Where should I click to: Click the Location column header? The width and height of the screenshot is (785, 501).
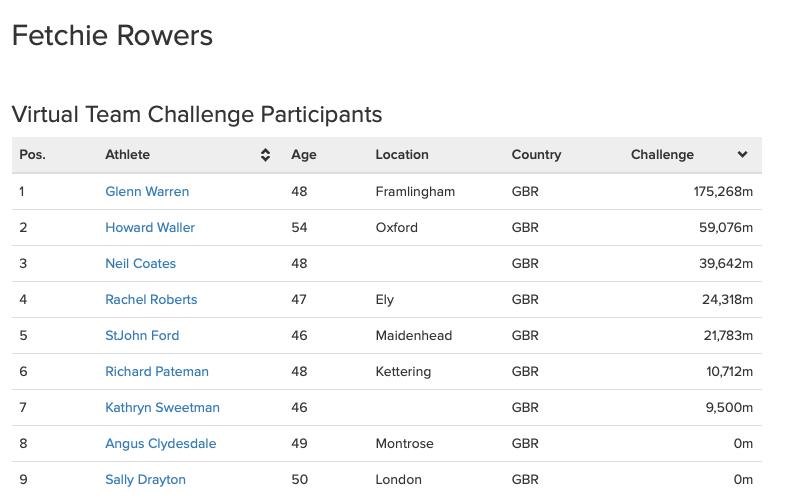[402, 155]
